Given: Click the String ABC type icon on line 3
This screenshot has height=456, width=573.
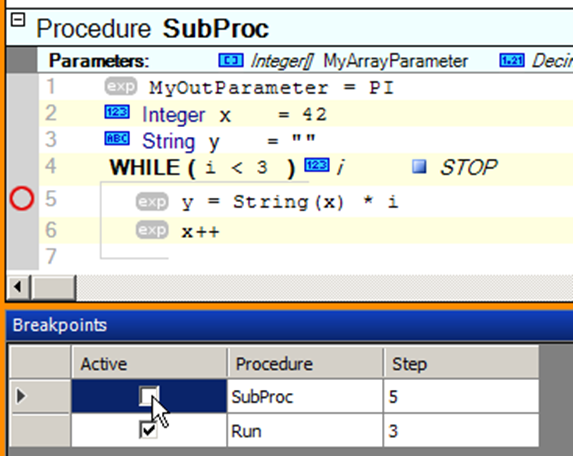Looking at the screenshot, I should (117, 138).
